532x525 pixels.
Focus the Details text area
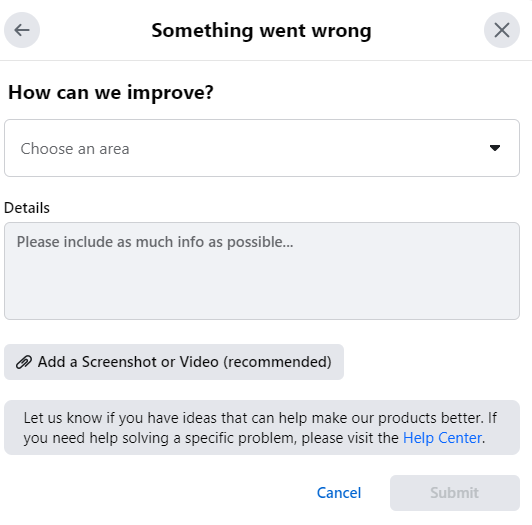coord(262,271)
